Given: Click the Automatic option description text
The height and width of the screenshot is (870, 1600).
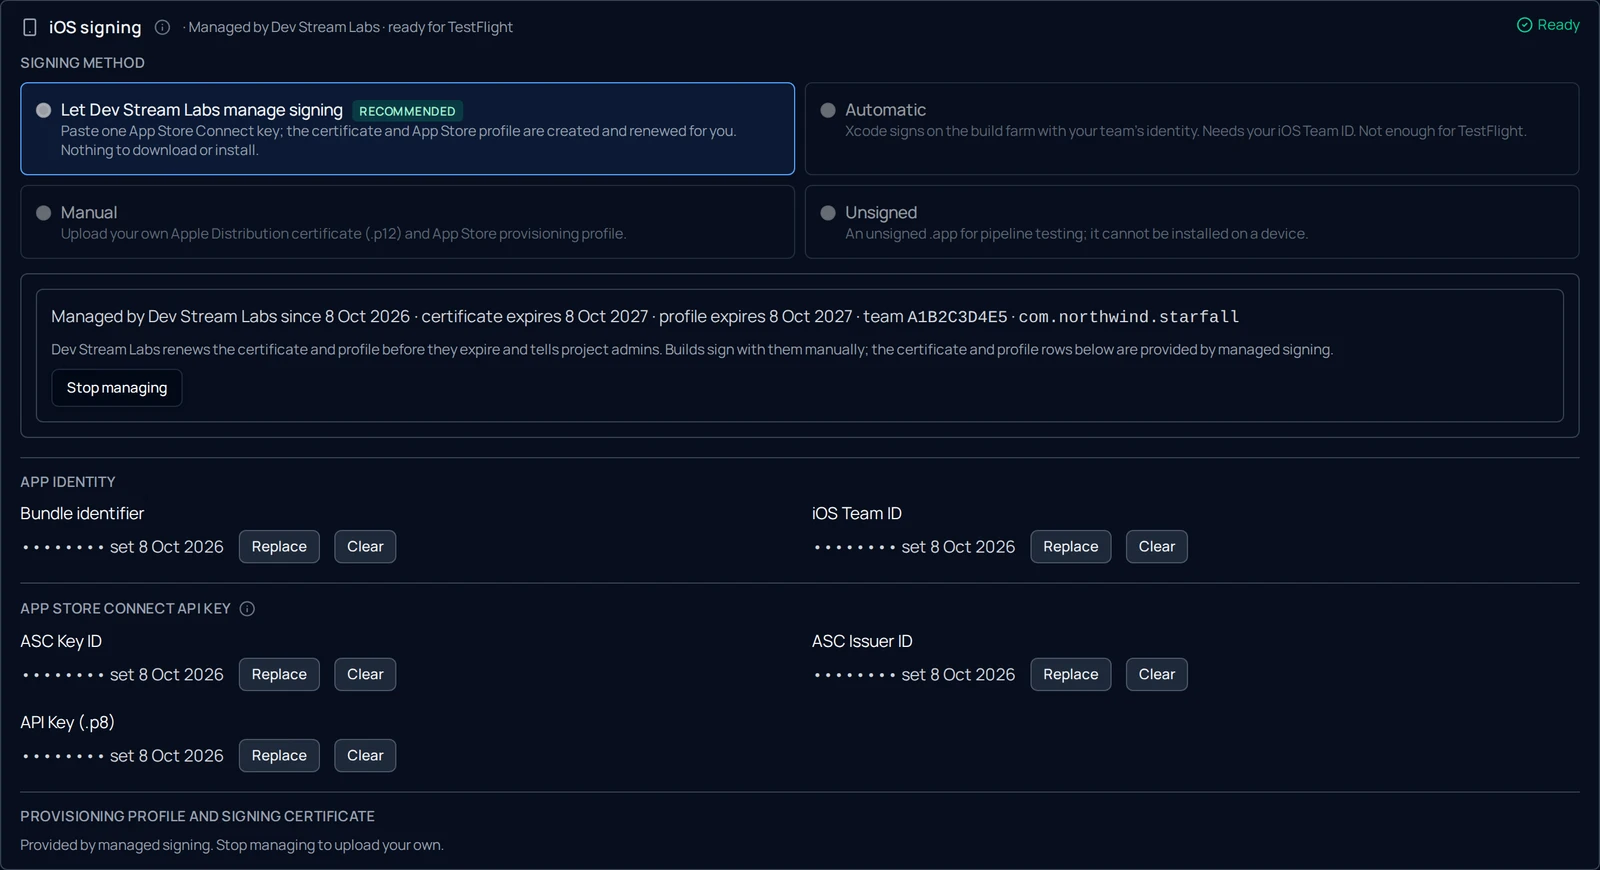Looking at the screenshot, I should pyautogui.click(x=1185, y=131).
